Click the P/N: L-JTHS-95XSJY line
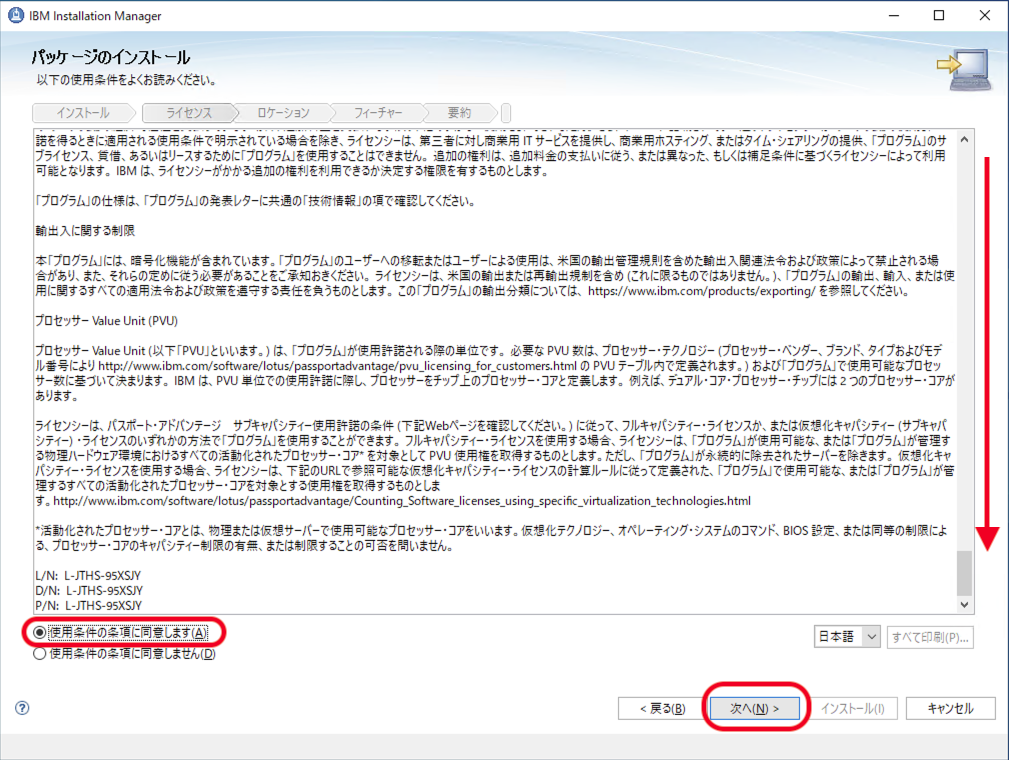This screenshot has width=1009, height=760. coord(88,606)
